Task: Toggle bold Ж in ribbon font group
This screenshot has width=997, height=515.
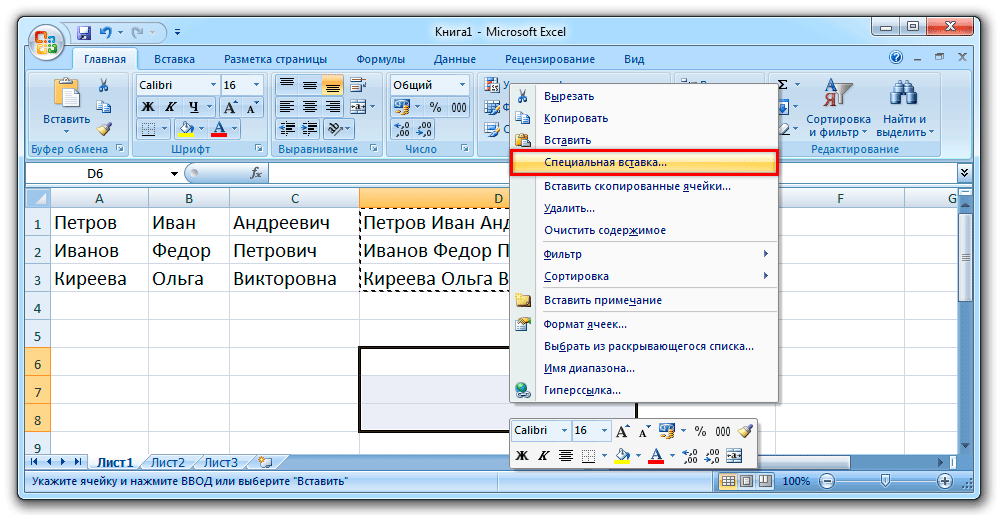Action: [x=148, y=106]
